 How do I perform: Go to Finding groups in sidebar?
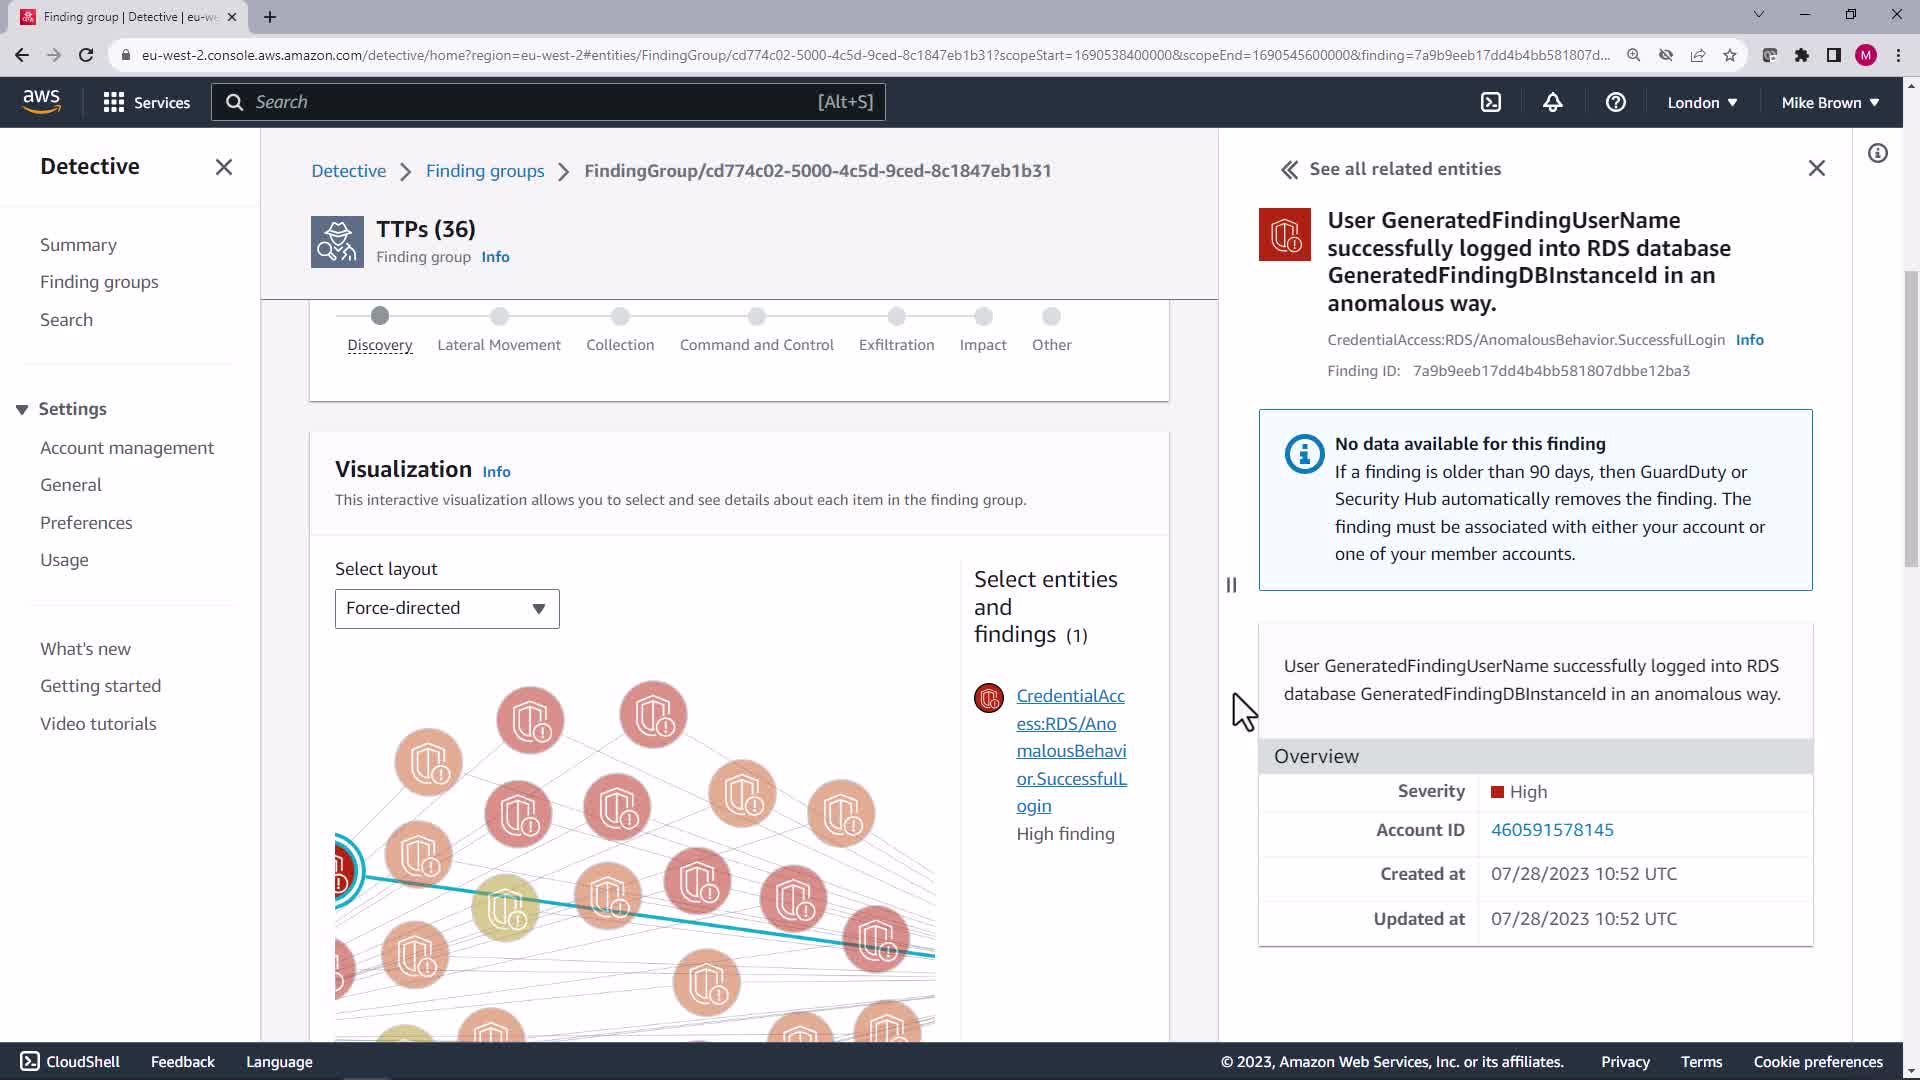pyautogui.click(x=99, y=282)
